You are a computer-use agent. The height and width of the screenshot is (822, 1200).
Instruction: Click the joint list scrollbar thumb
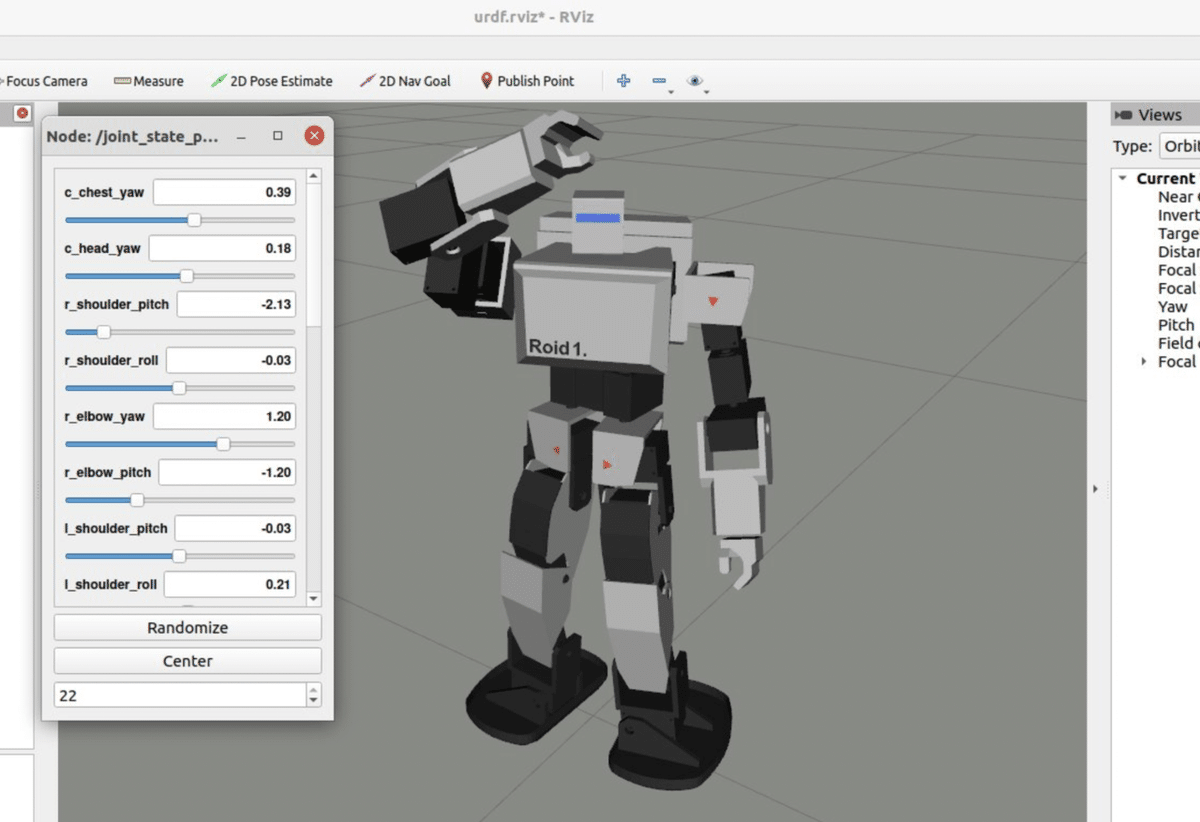tap(314, 255)
